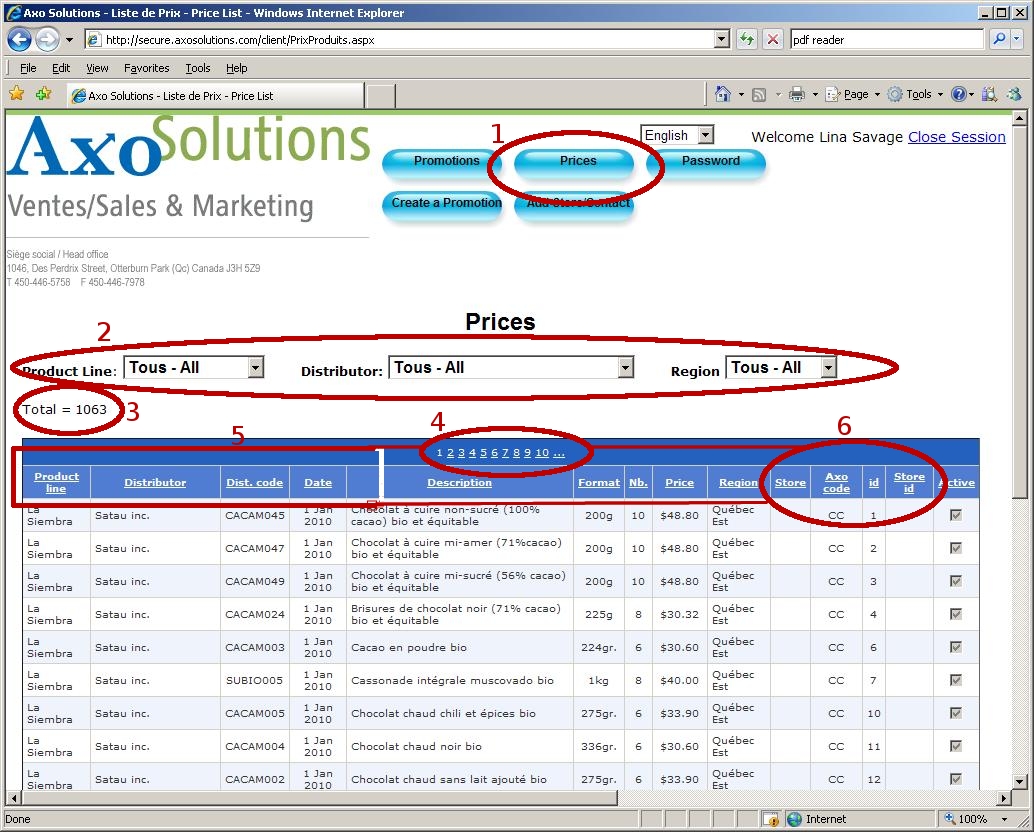Open Favorites Center star icon

(16, 94)
